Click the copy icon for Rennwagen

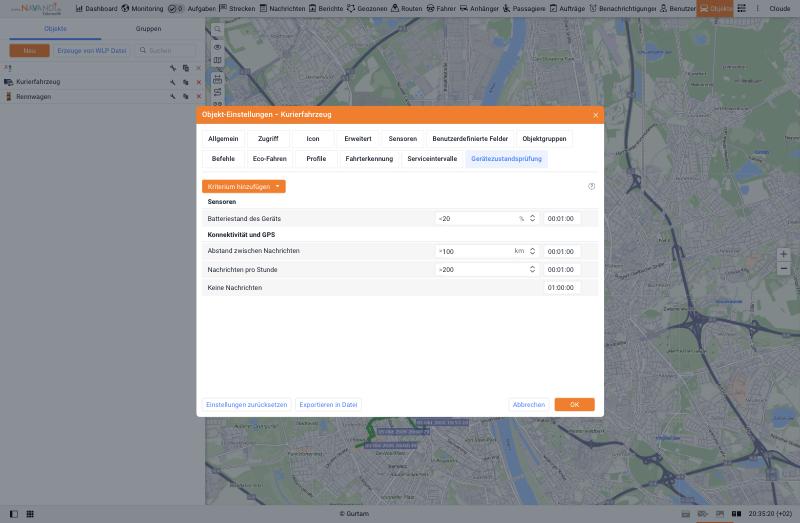186,96
